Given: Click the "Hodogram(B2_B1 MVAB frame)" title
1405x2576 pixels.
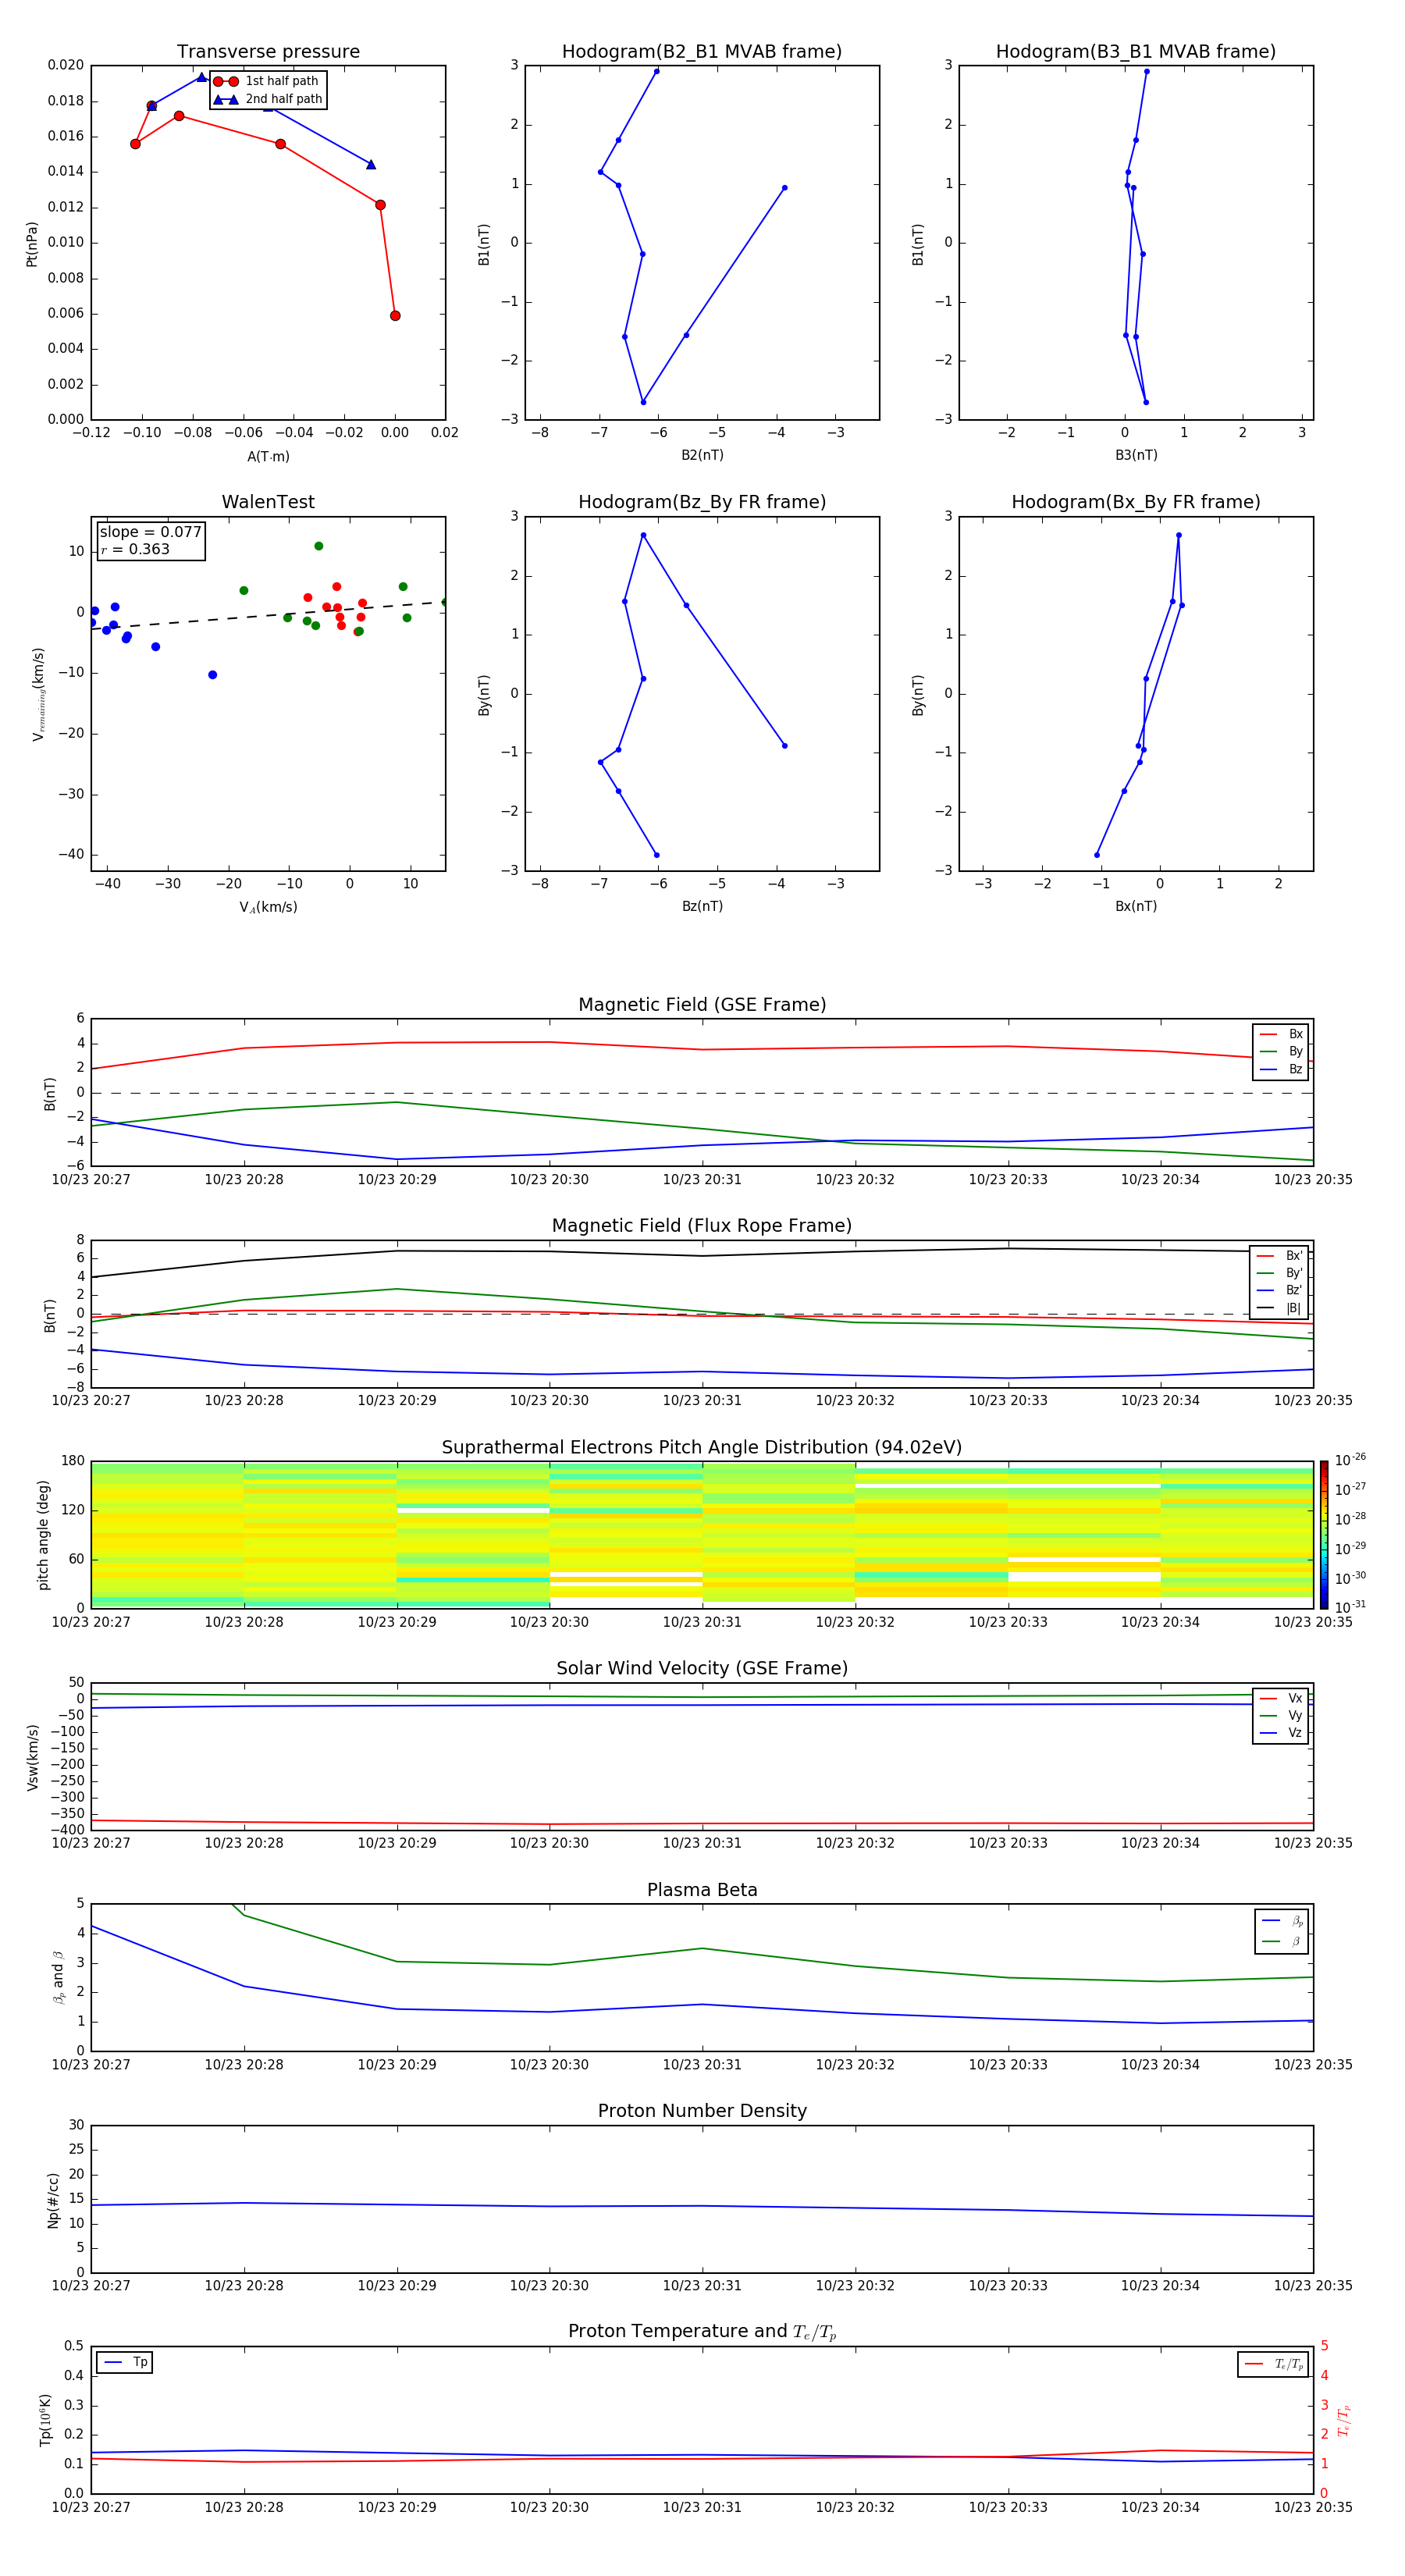Looking at the screenshot, I should coord(702,51).
